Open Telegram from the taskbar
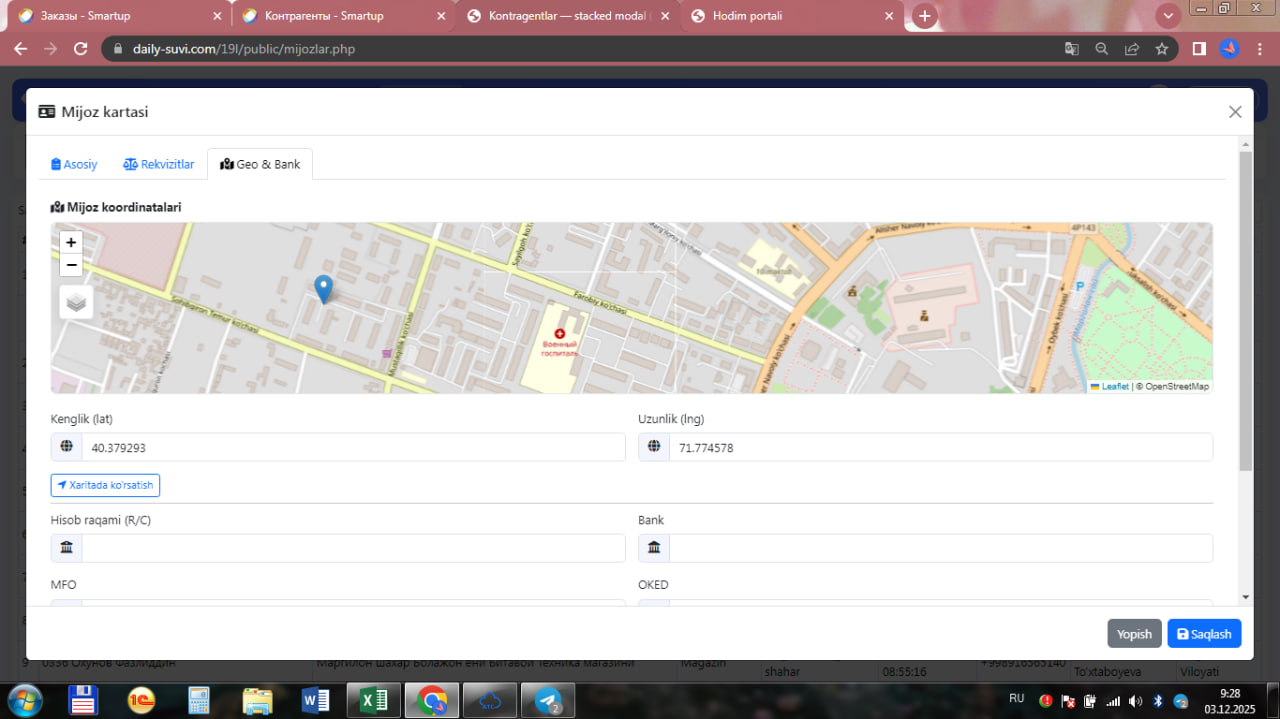Viewport: 1280px width, 719px height. point(547,700)
